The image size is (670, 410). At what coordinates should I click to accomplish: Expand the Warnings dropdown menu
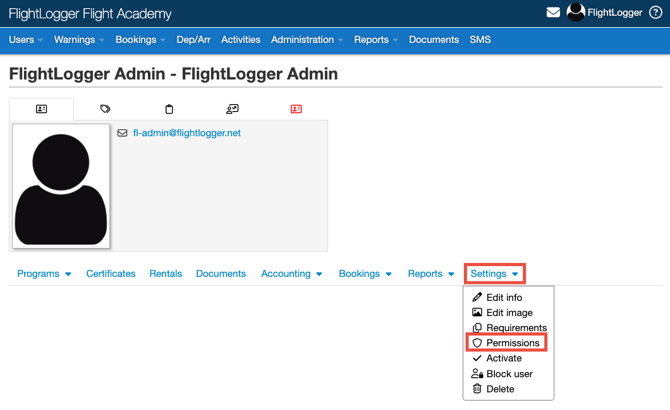[79, 40]
